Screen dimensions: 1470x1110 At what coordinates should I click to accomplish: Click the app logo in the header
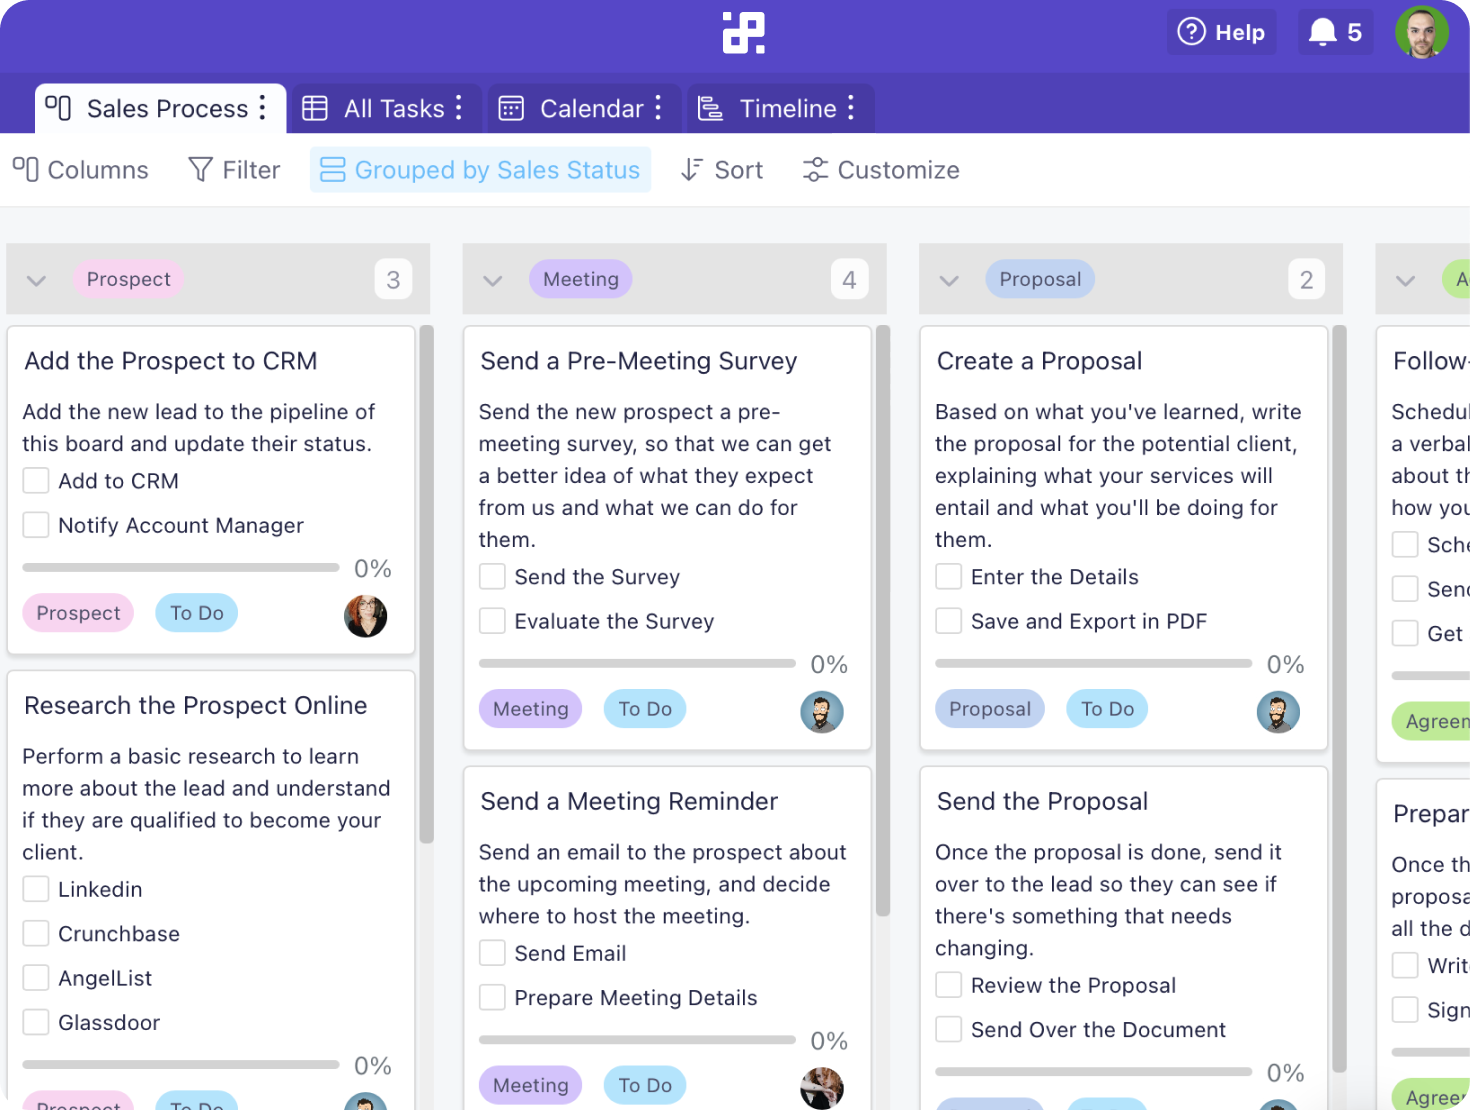click(743, 33)
